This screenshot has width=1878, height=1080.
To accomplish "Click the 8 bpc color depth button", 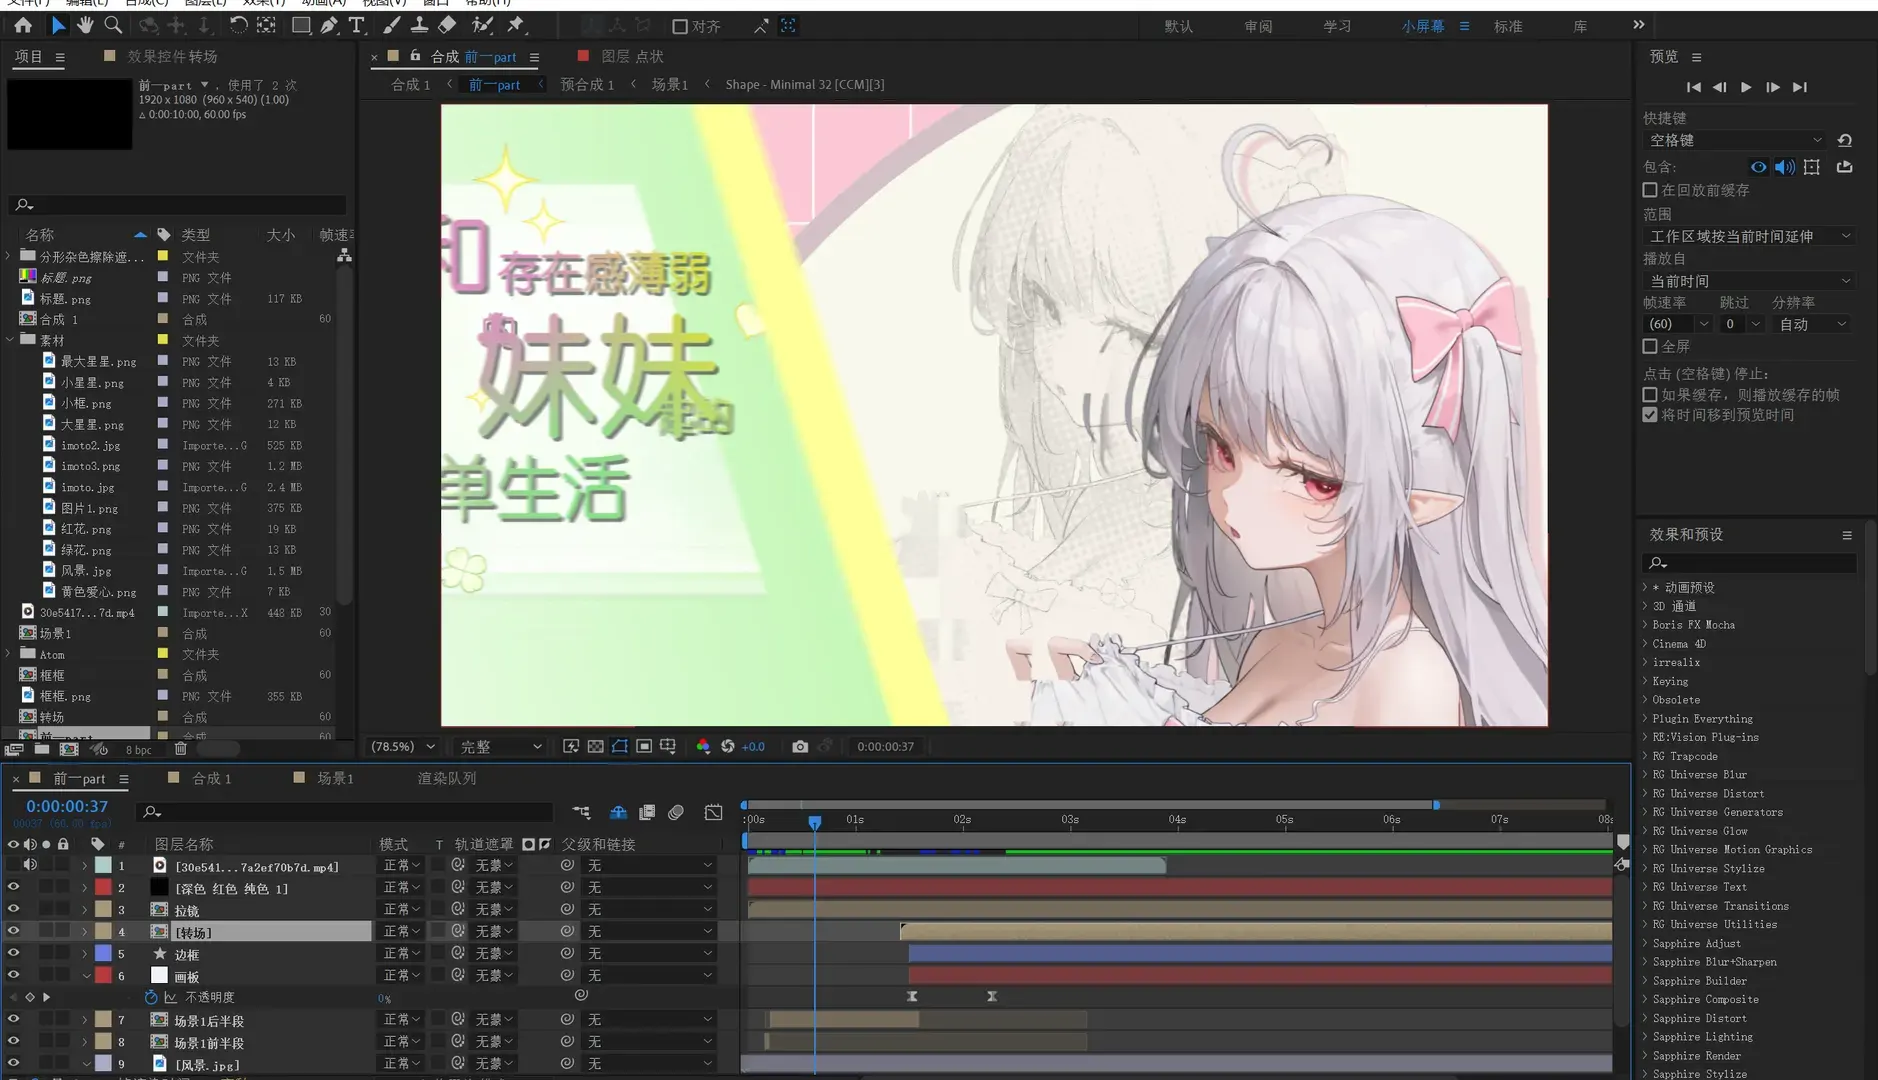I will pyautogui.click(x=139, y=750).
